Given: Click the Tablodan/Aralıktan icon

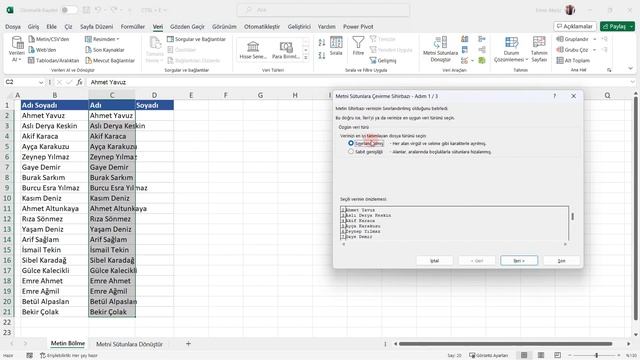Looking at the screenshot, I should (32, 60).
